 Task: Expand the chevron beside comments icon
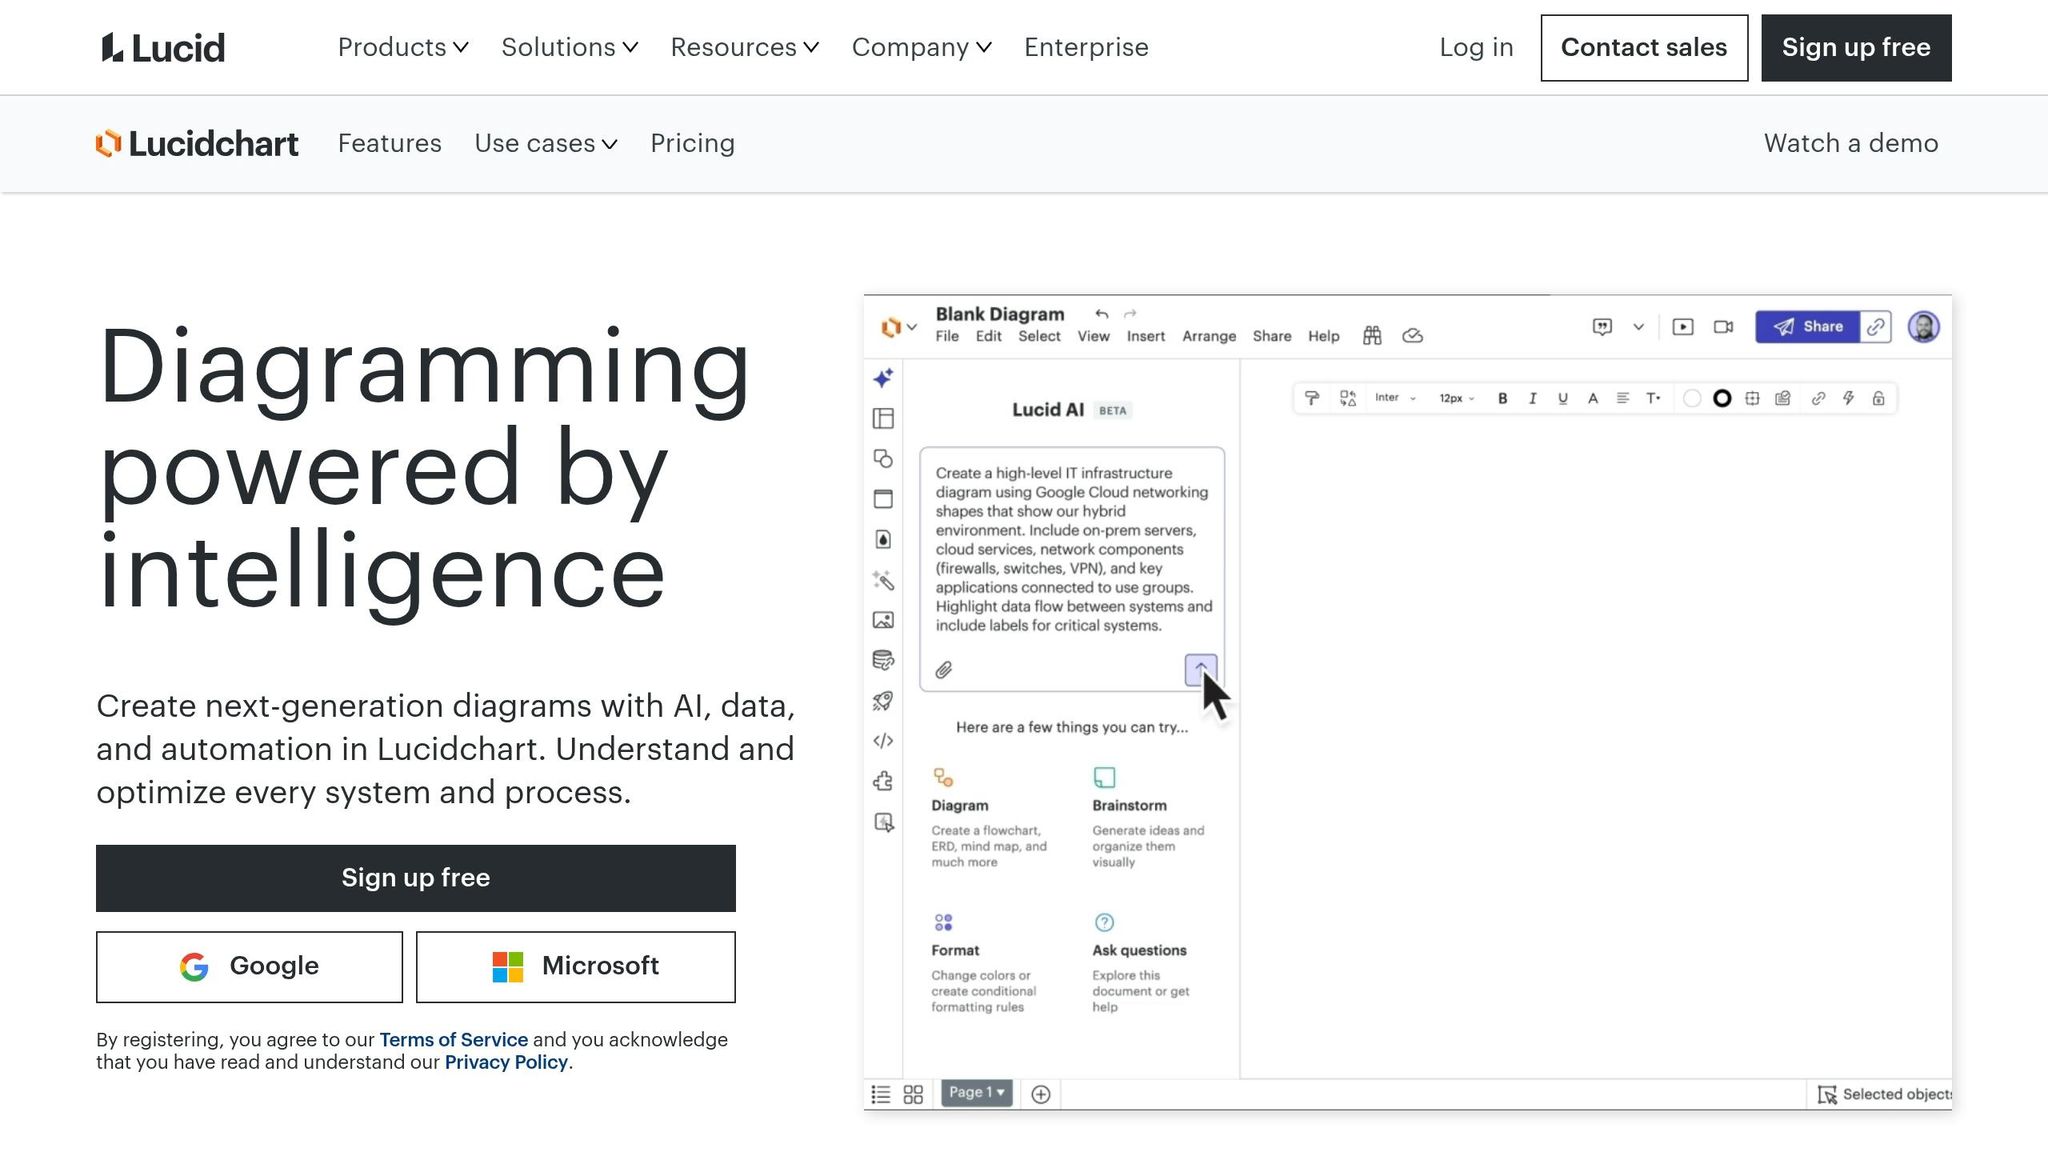click(x=1638, y=327)
